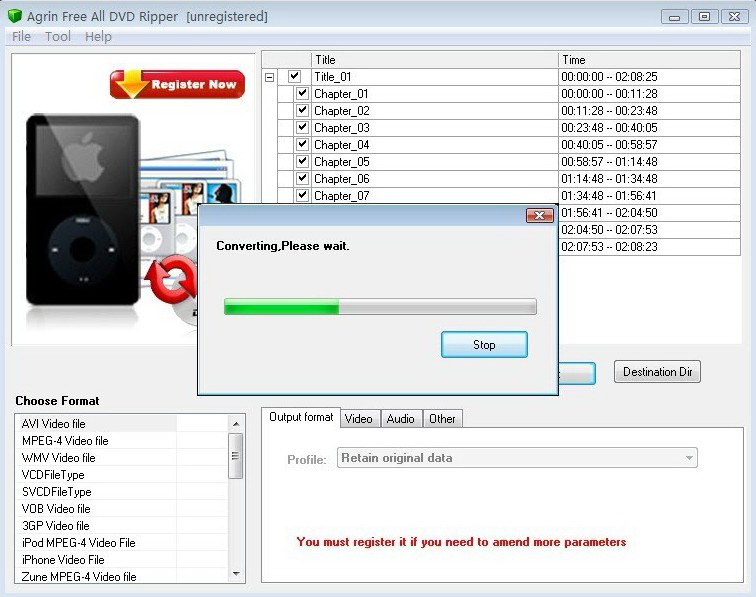Stop the conversion in progress
The width and height of the screenshot is (756, 597).
[484, 344]
